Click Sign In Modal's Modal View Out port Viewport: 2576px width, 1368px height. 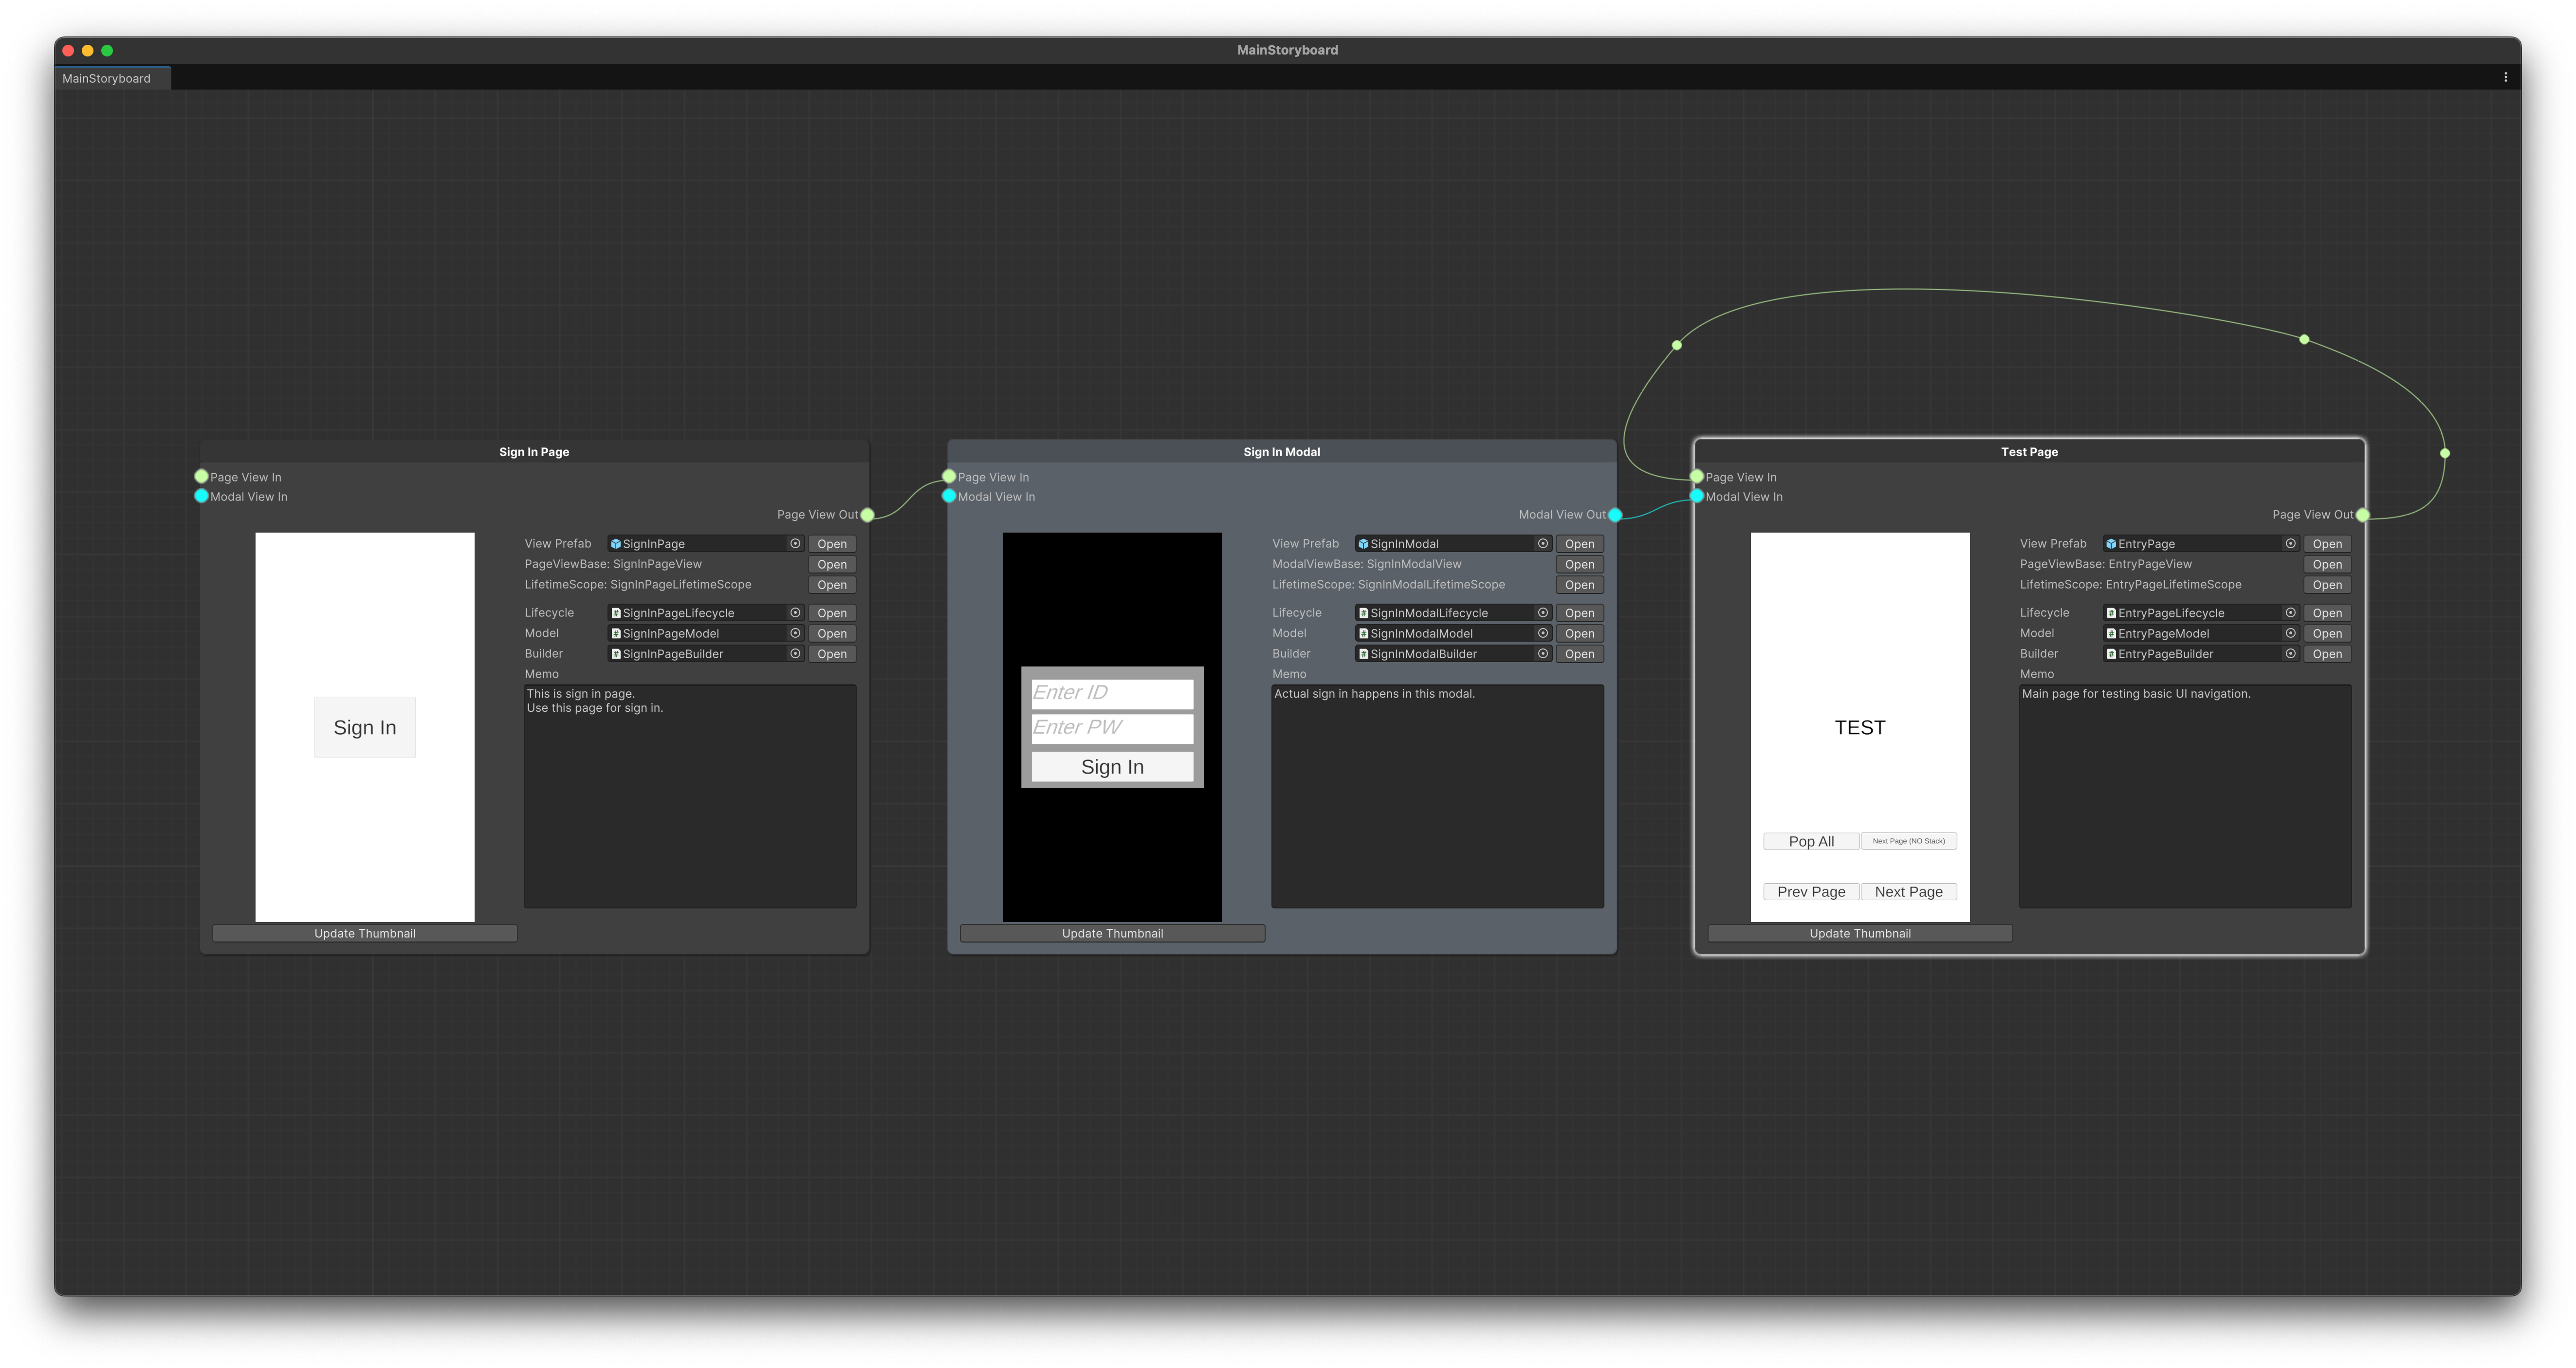[x=1615, y=515]
